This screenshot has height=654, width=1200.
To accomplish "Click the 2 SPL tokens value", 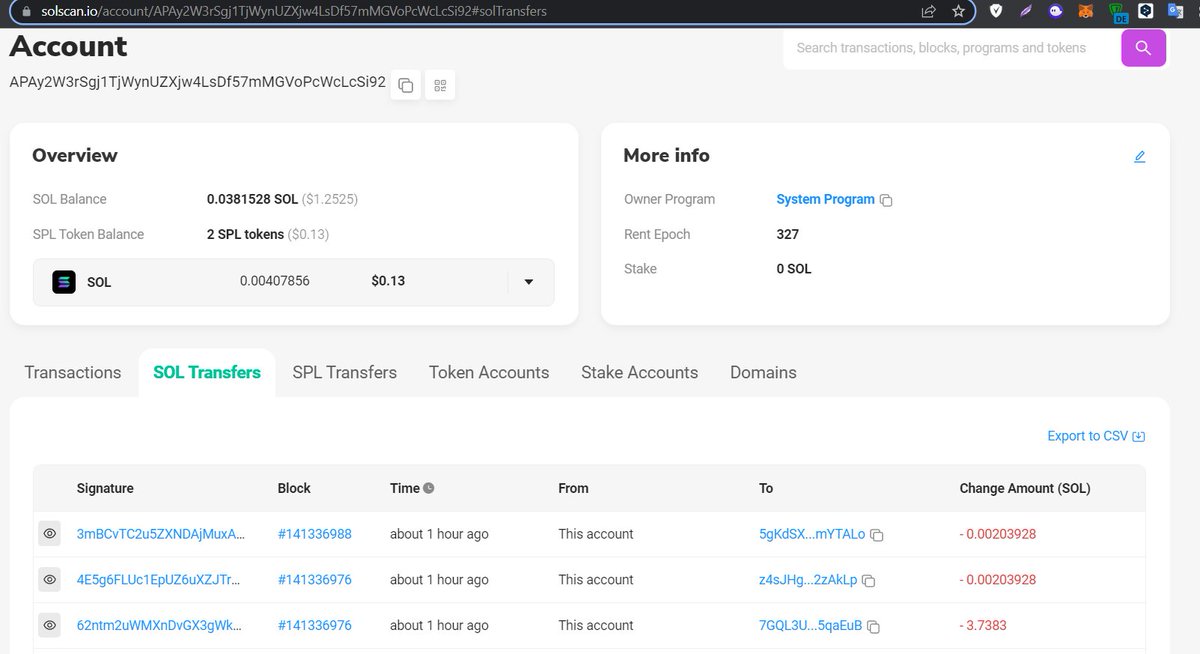I will tap(245, 234).
